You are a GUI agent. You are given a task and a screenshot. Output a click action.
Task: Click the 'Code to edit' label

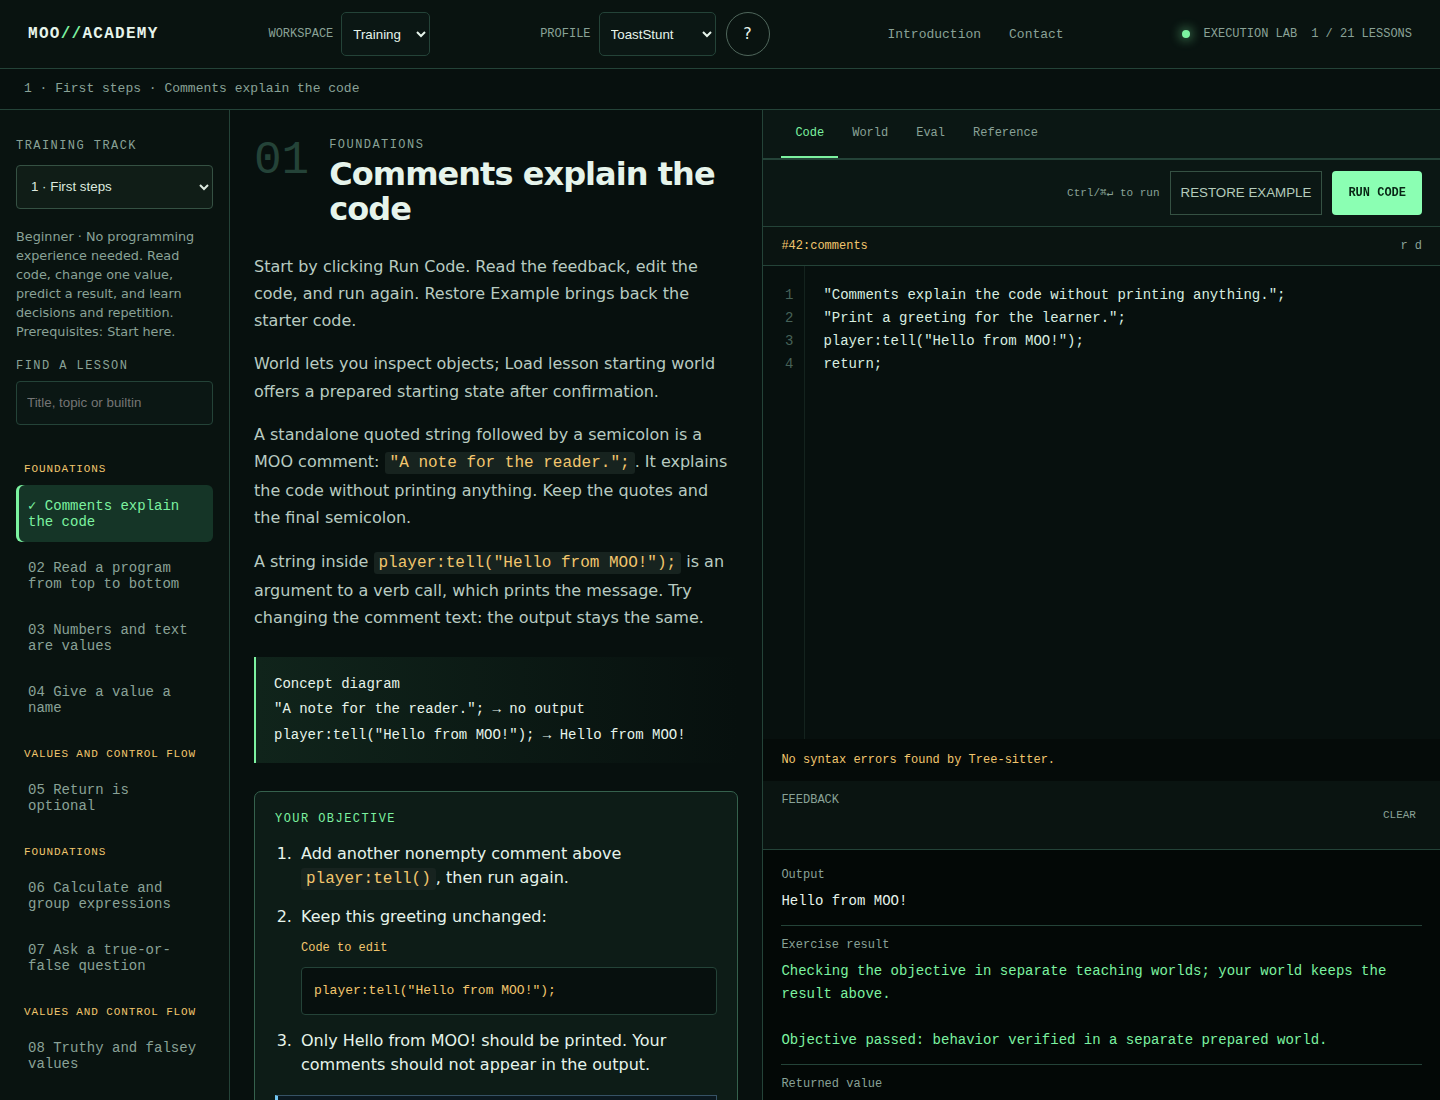344,947
